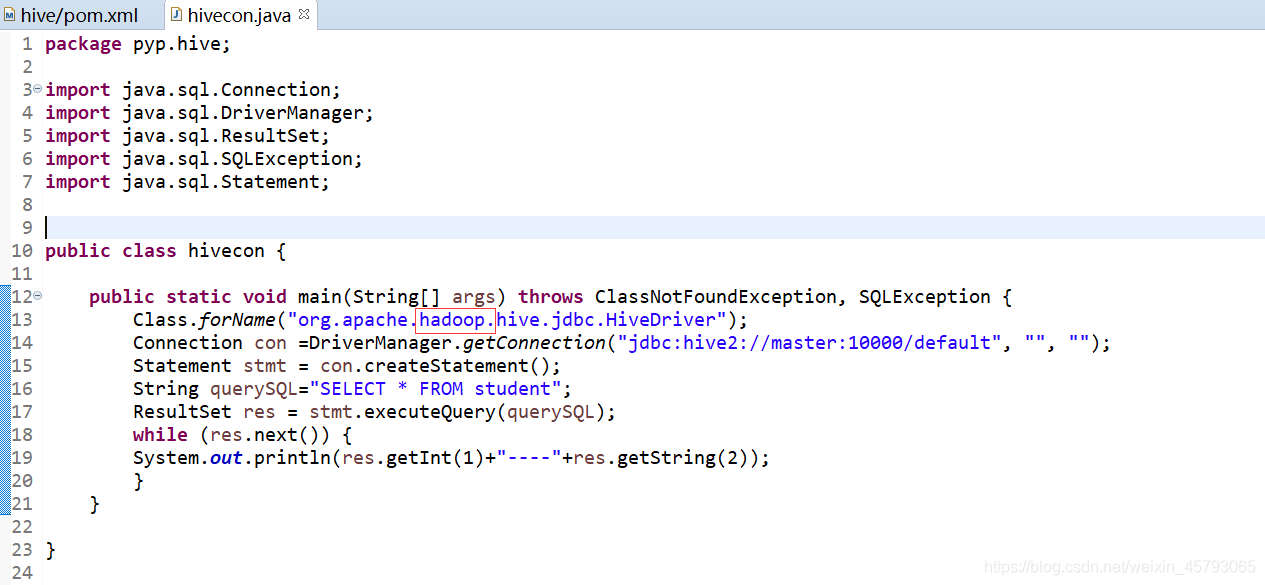Click 'throws' keyword on line 12
The height and width of the screenshot is (585, 1265).
click(551, 297)
